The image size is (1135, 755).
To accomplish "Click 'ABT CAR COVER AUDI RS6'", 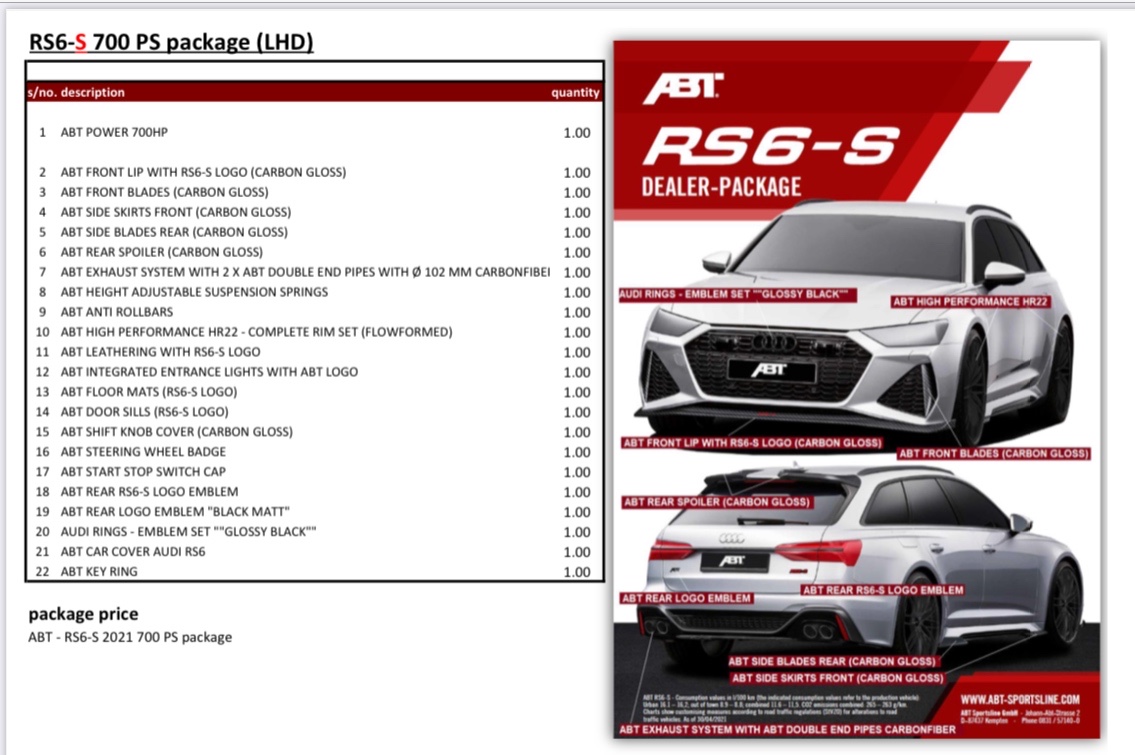I will (133, 552).
